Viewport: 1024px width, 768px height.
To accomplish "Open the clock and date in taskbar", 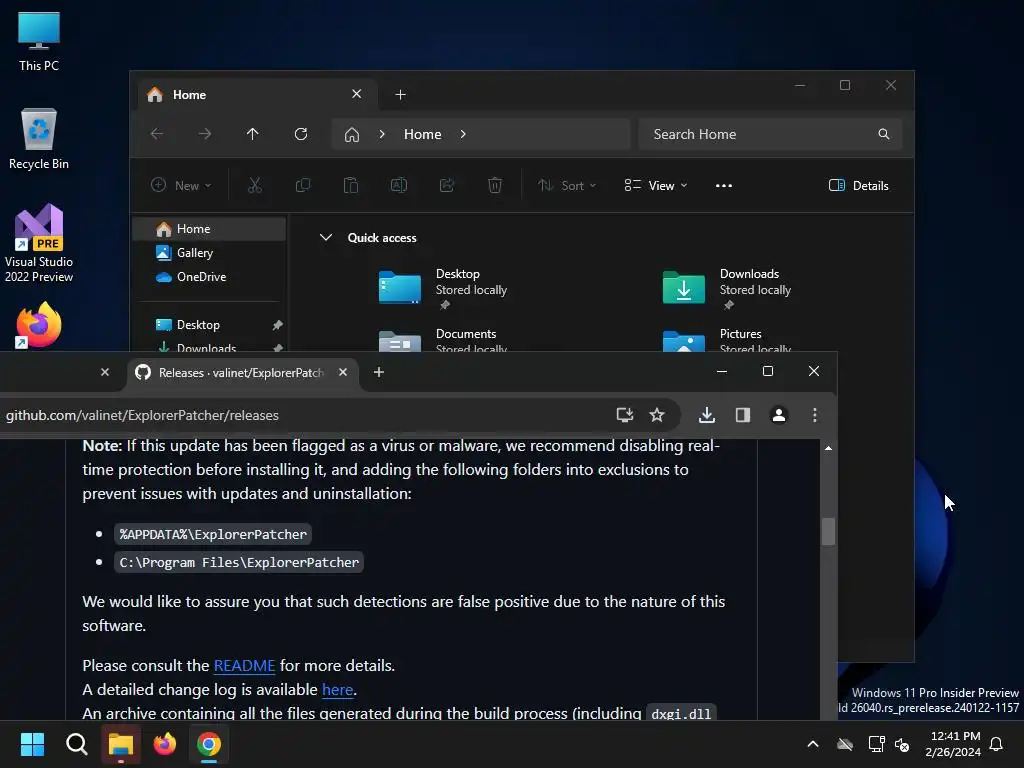I will point(952,744).
